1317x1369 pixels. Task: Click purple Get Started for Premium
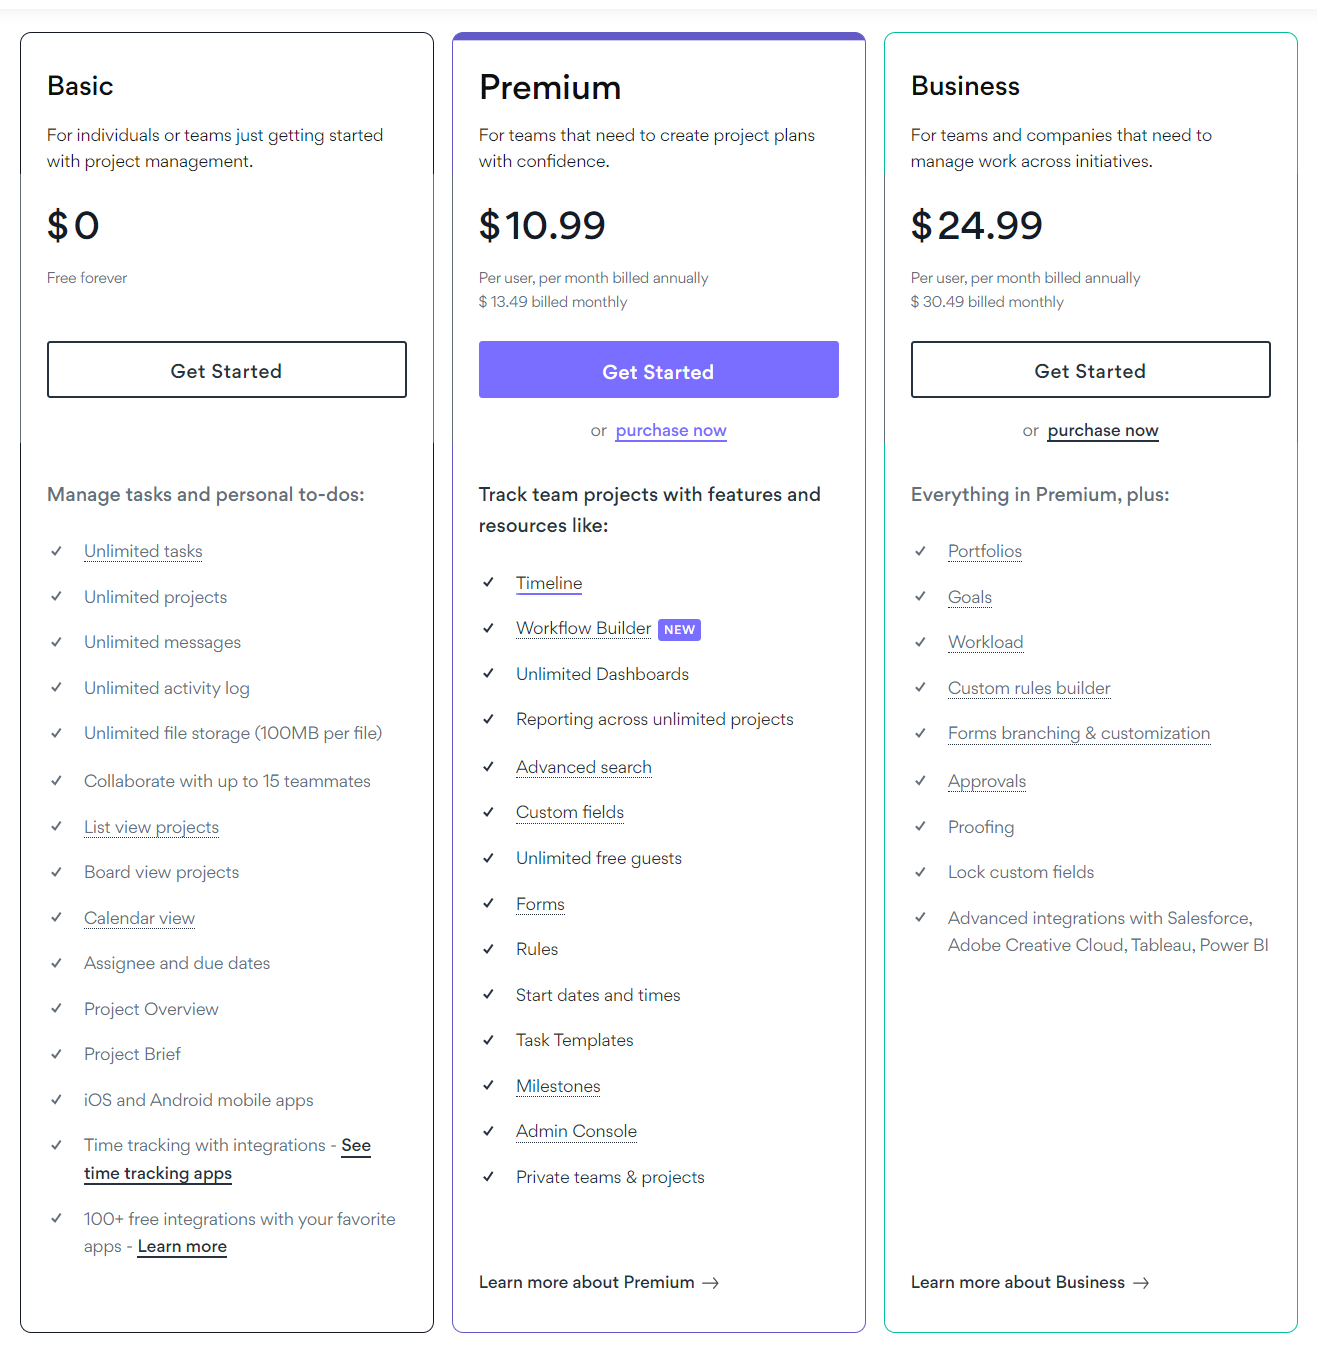(x=658, y=370)
